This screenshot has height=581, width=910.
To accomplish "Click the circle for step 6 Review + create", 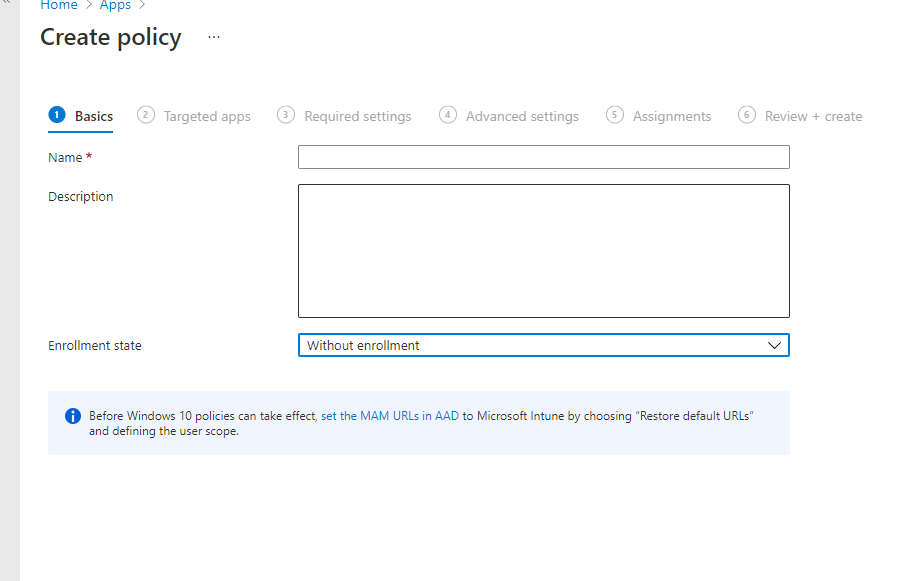I will pos(746,115).
